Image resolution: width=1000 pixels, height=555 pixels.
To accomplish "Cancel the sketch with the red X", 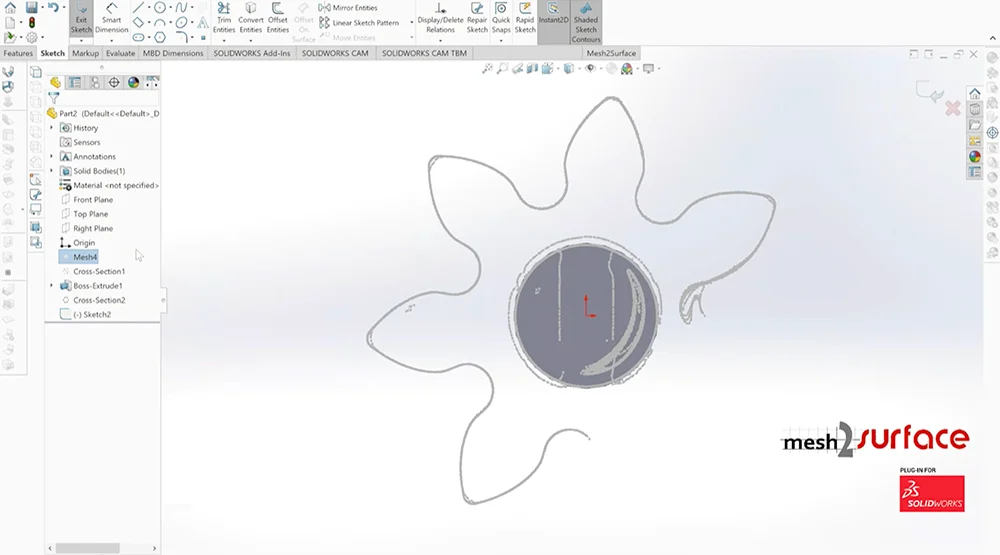I will 952,107.
